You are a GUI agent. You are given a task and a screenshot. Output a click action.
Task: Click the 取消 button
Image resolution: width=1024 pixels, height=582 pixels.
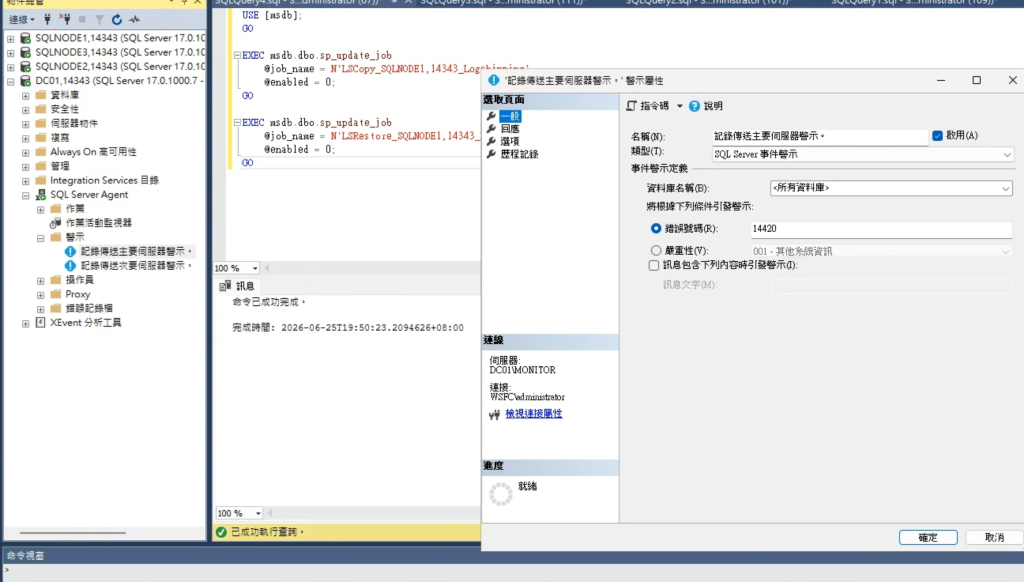(995, 538)
